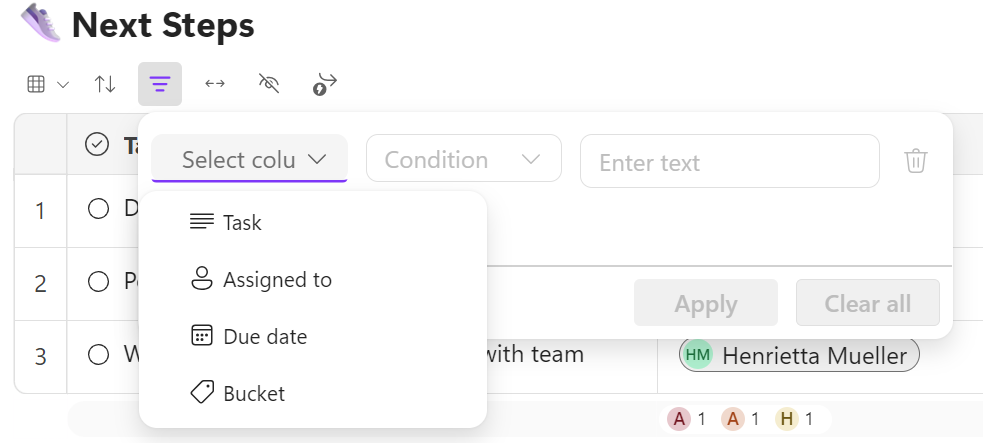Expand the table view chevron
This screenshot has width=983, height=443.
click(63, 85)
